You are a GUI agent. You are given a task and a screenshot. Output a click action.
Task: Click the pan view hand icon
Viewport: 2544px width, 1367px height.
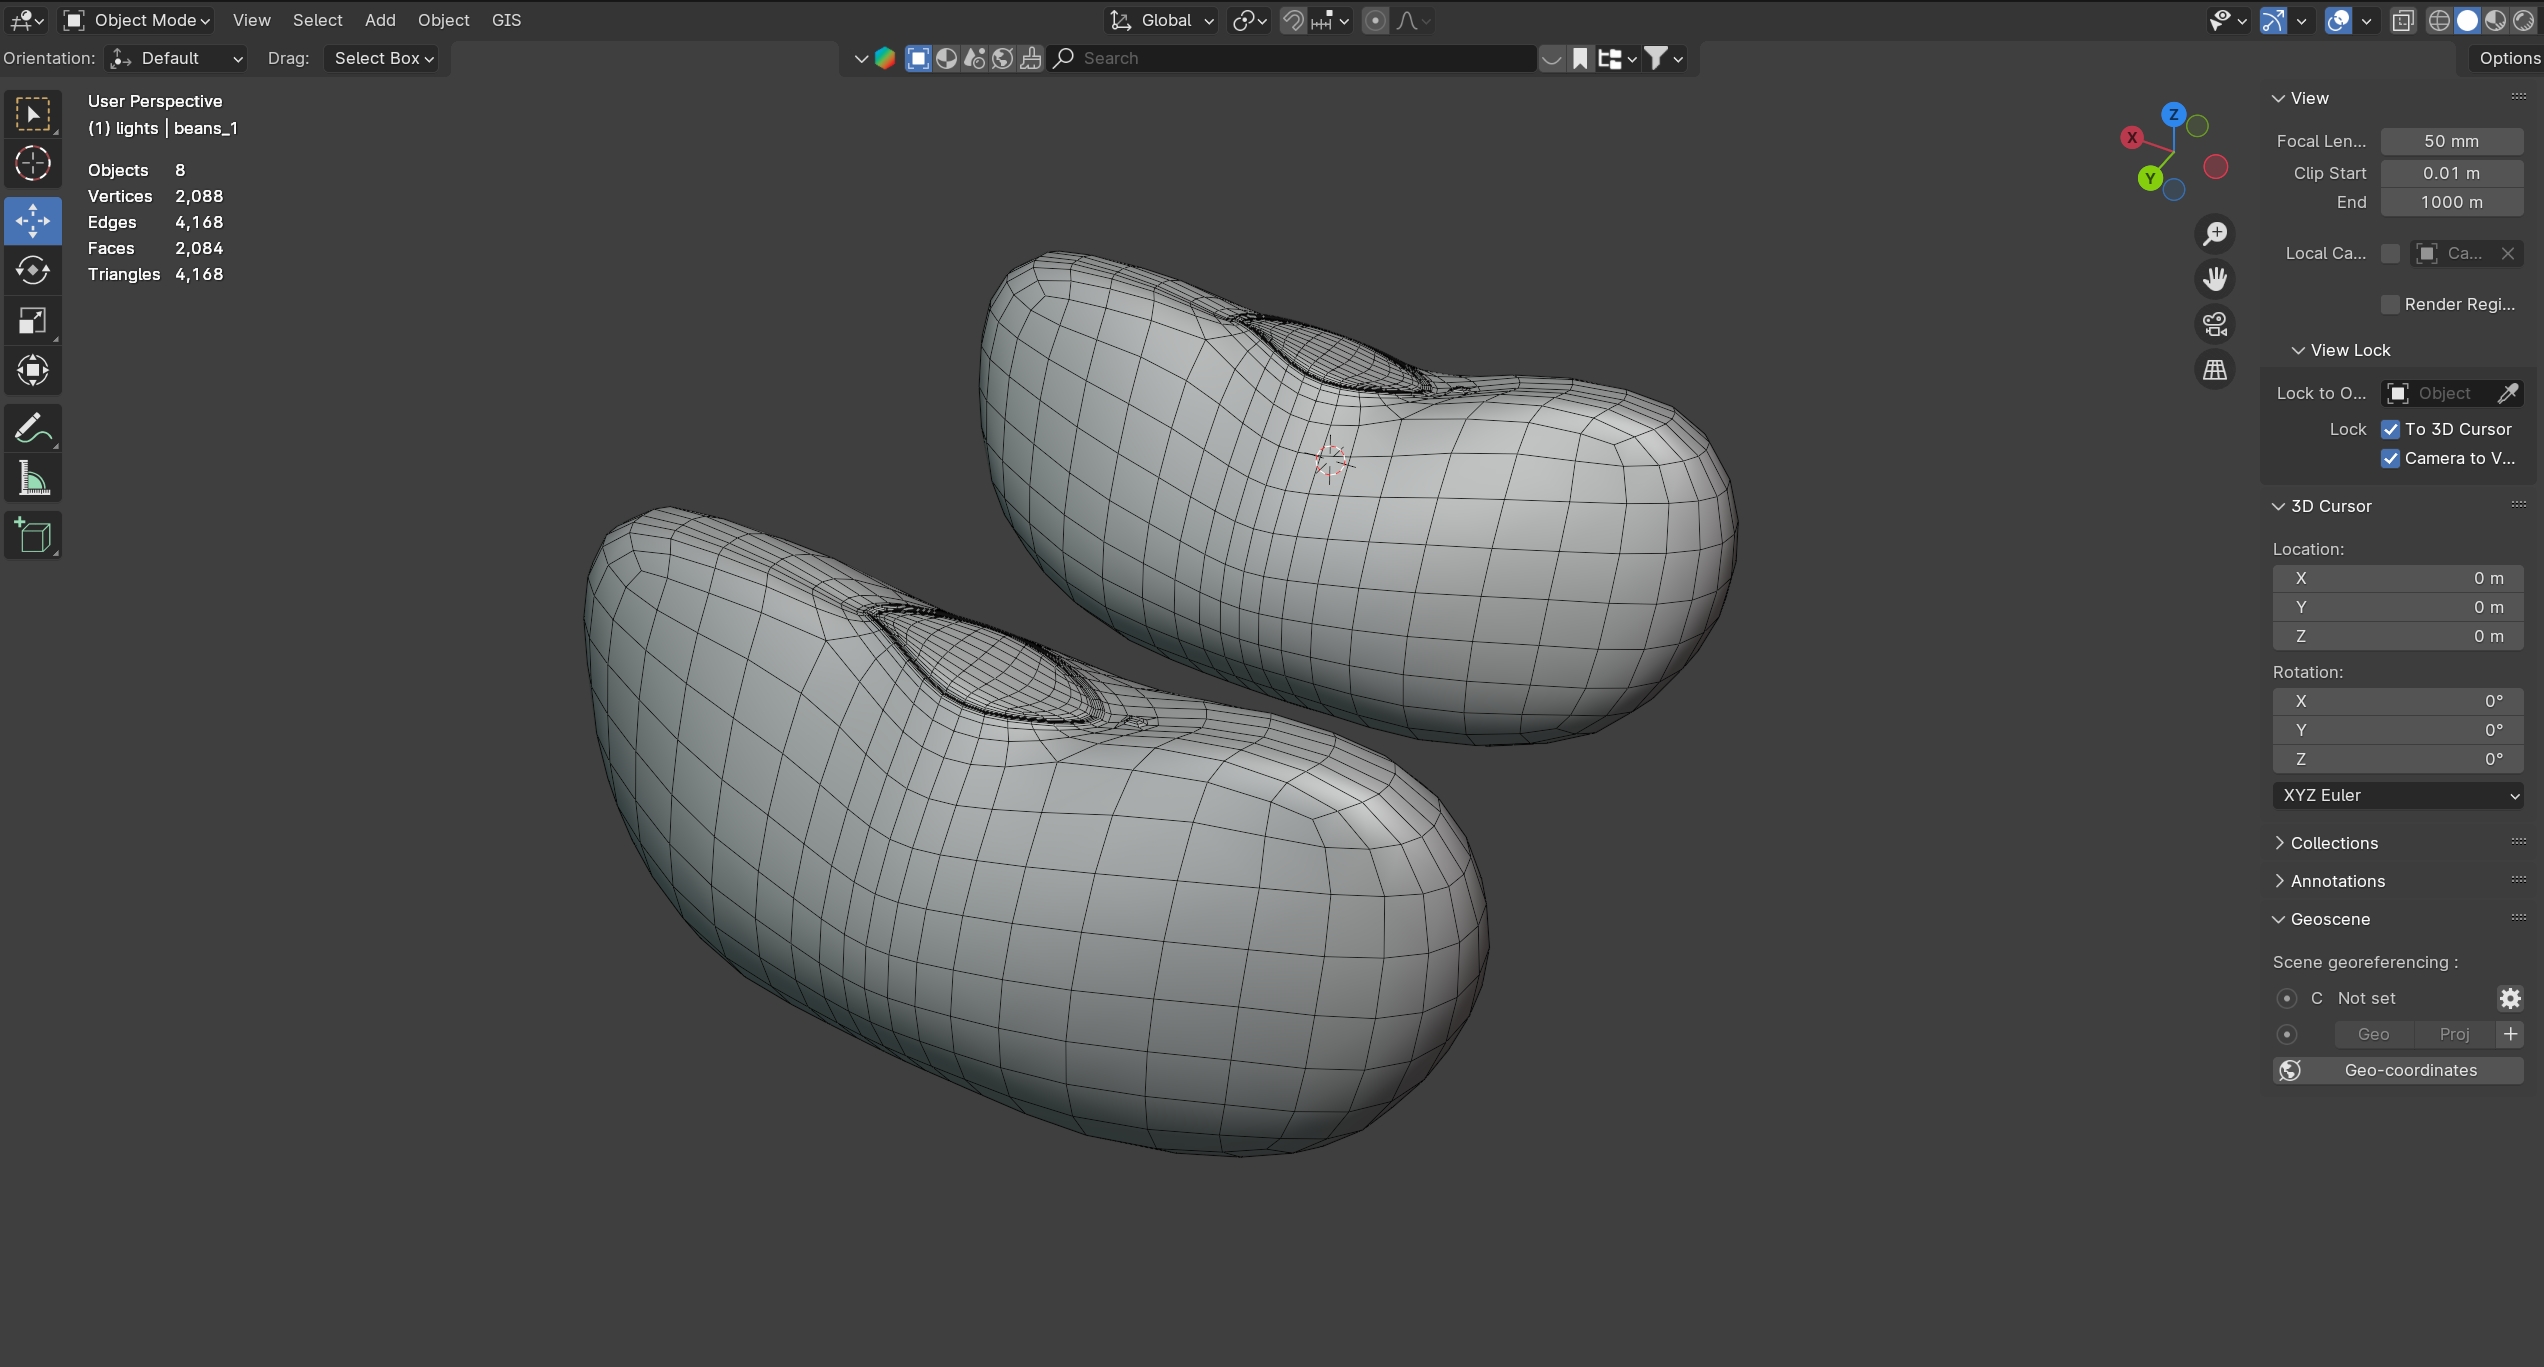coord(2215,279)
